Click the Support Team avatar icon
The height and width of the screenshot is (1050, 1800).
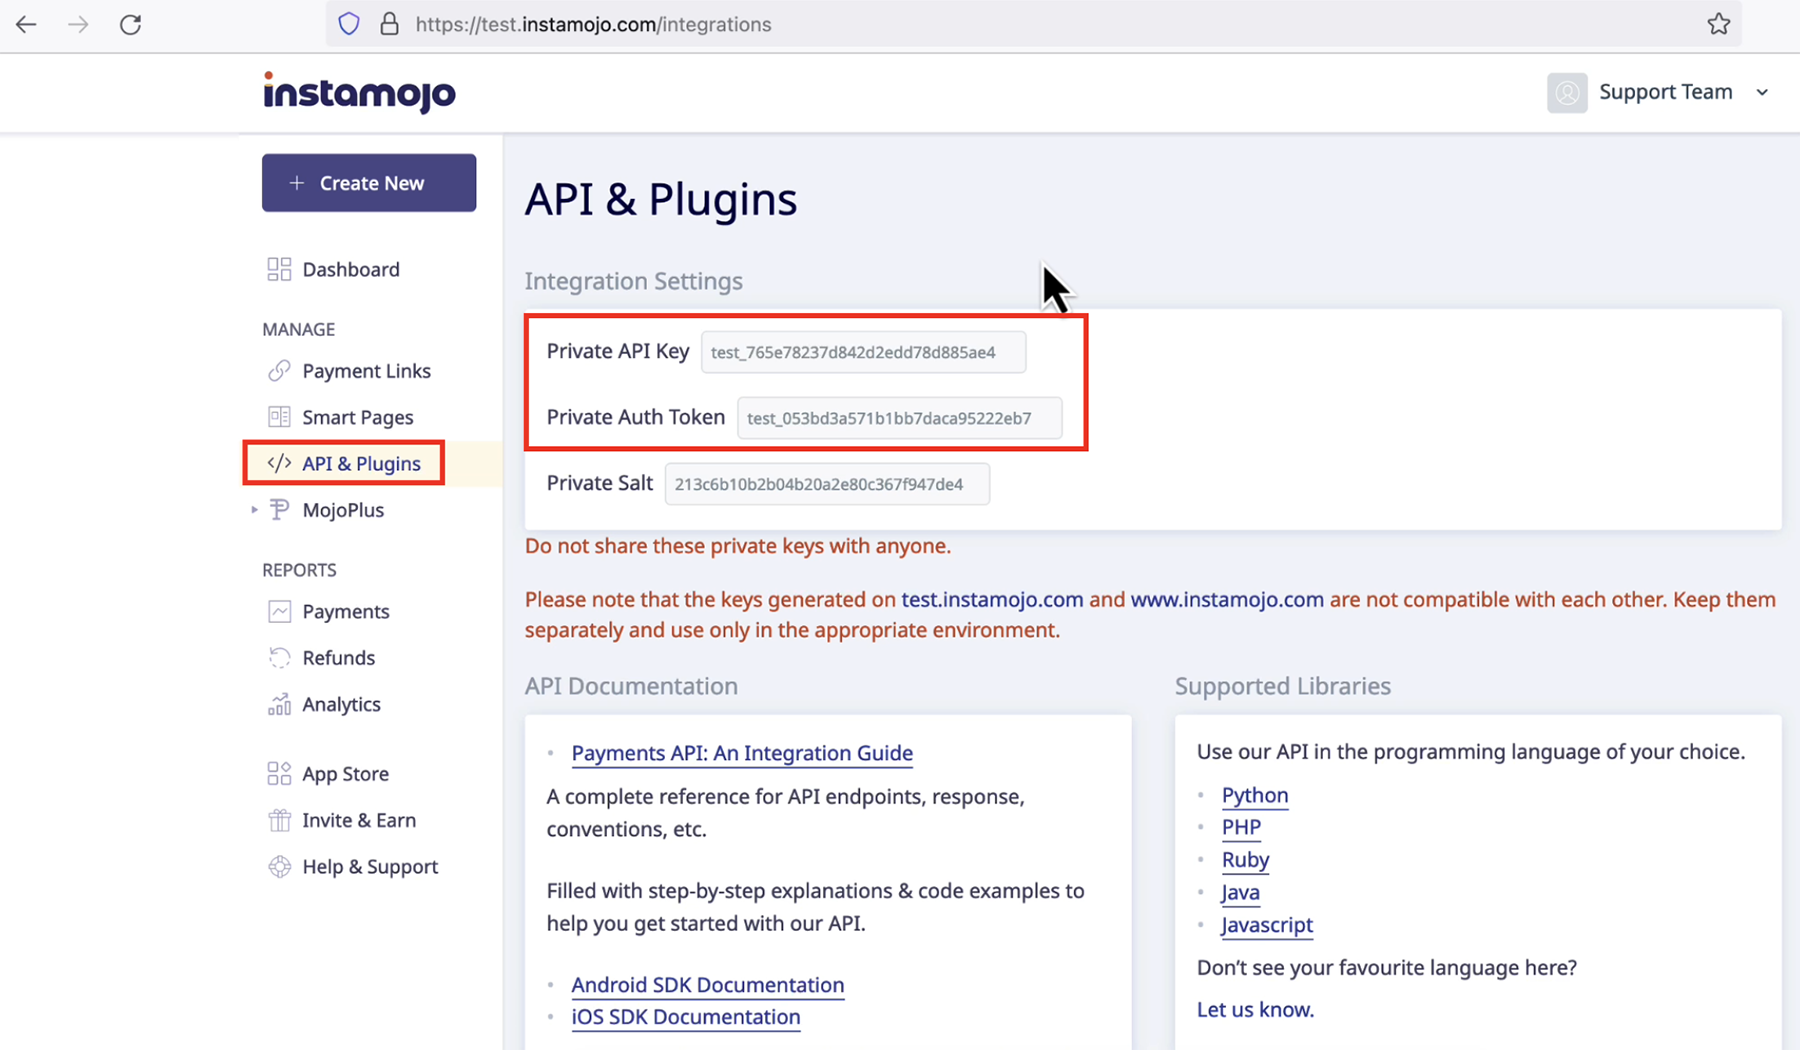1567,92
